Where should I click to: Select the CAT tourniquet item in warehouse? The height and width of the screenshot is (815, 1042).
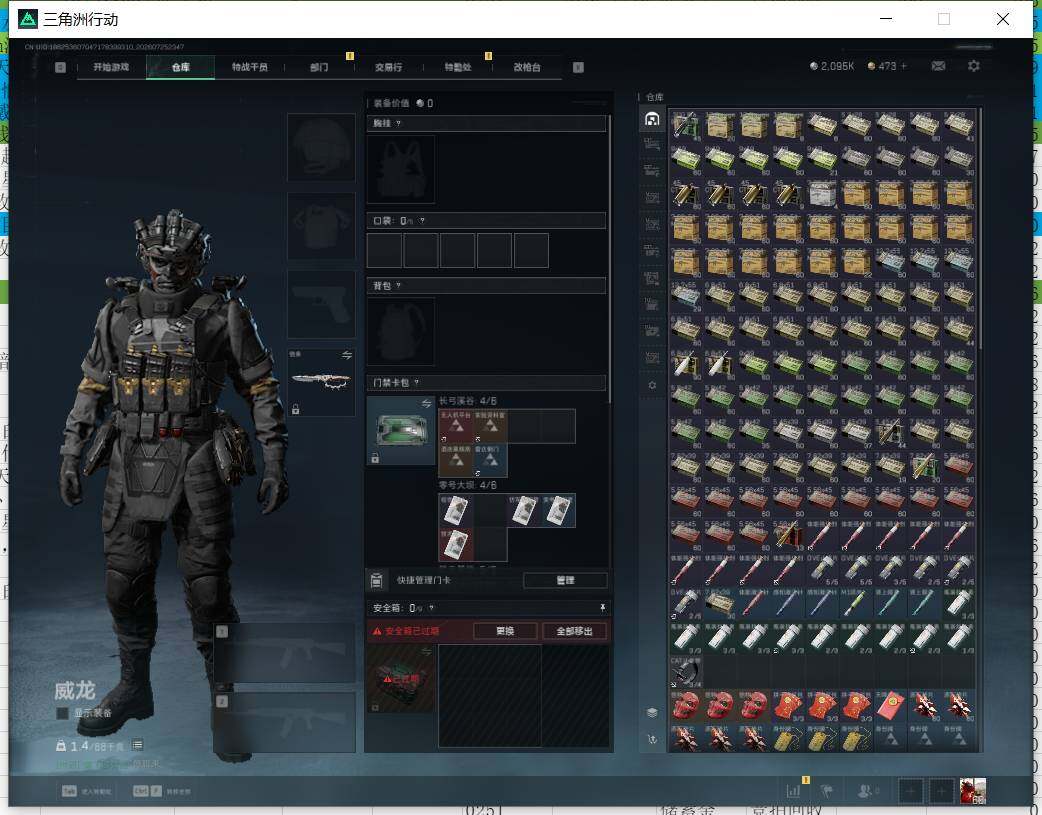[x=686, y=672]
